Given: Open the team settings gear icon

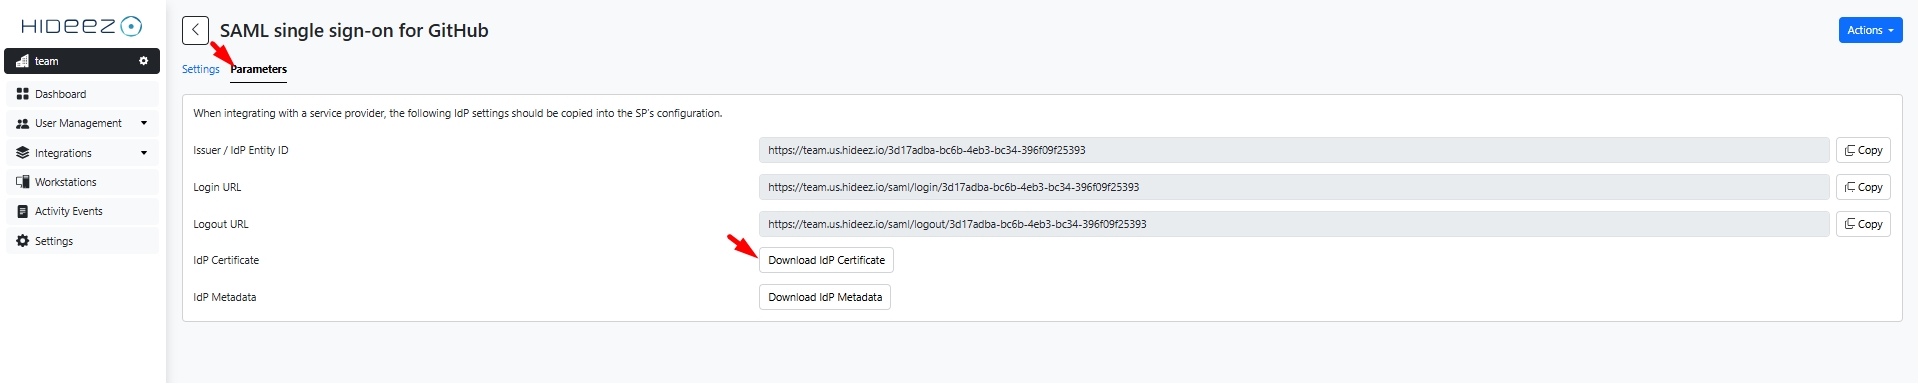Looking at the screenshot, I should (143, 61).
